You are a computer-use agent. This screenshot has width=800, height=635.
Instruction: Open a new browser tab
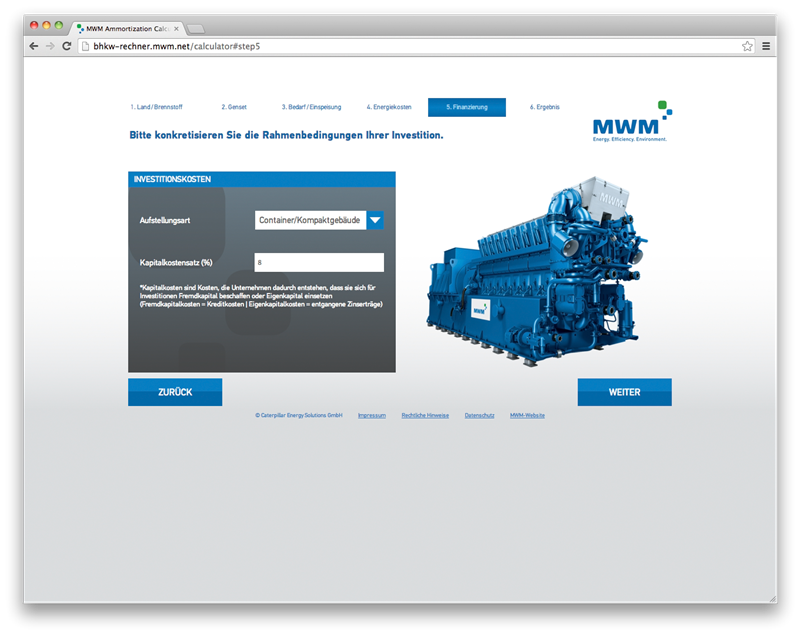[x=196, y=29]
